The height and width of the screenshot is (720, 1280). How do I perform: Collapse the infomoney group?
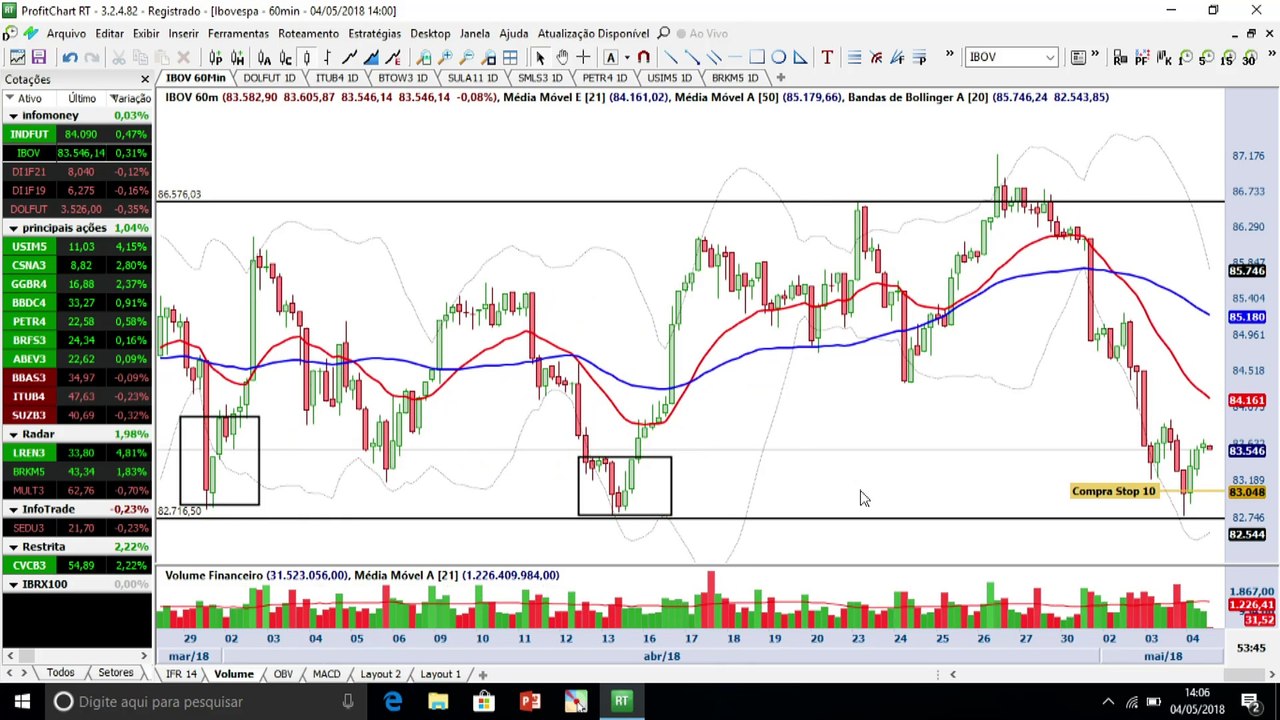(x=13, y=116)
